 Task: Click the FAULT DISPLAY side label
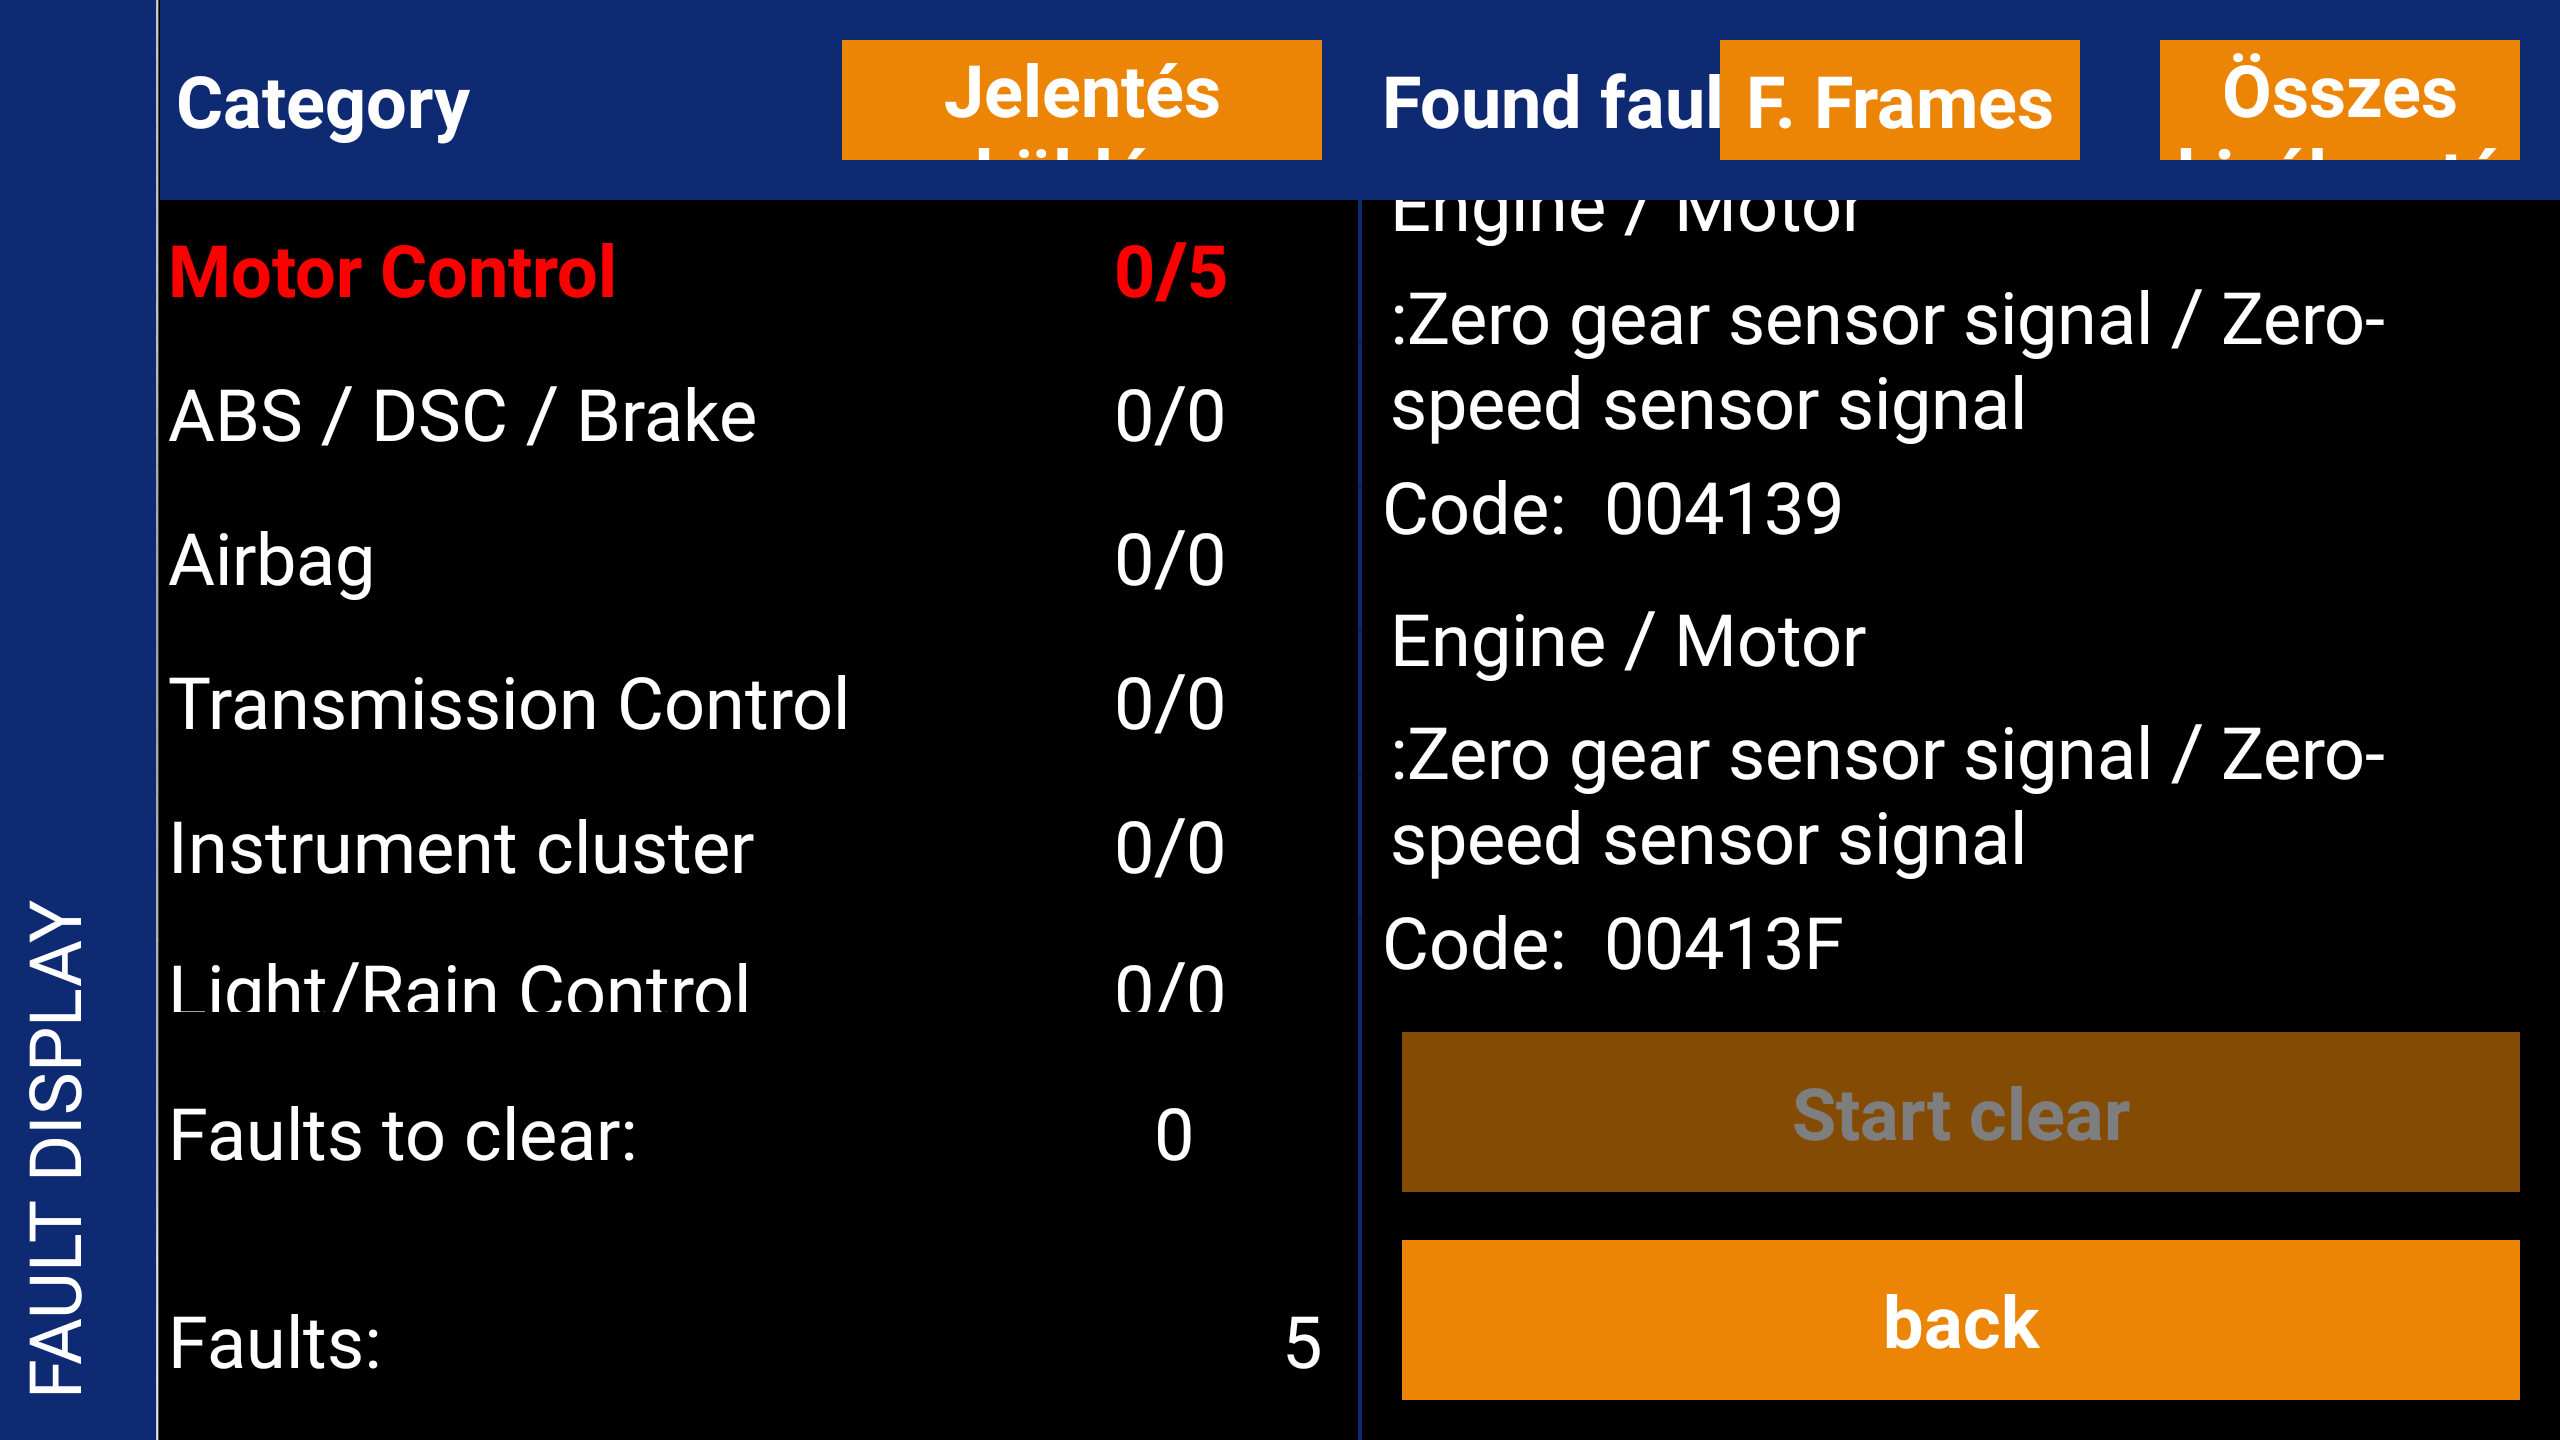(57, 1147)
